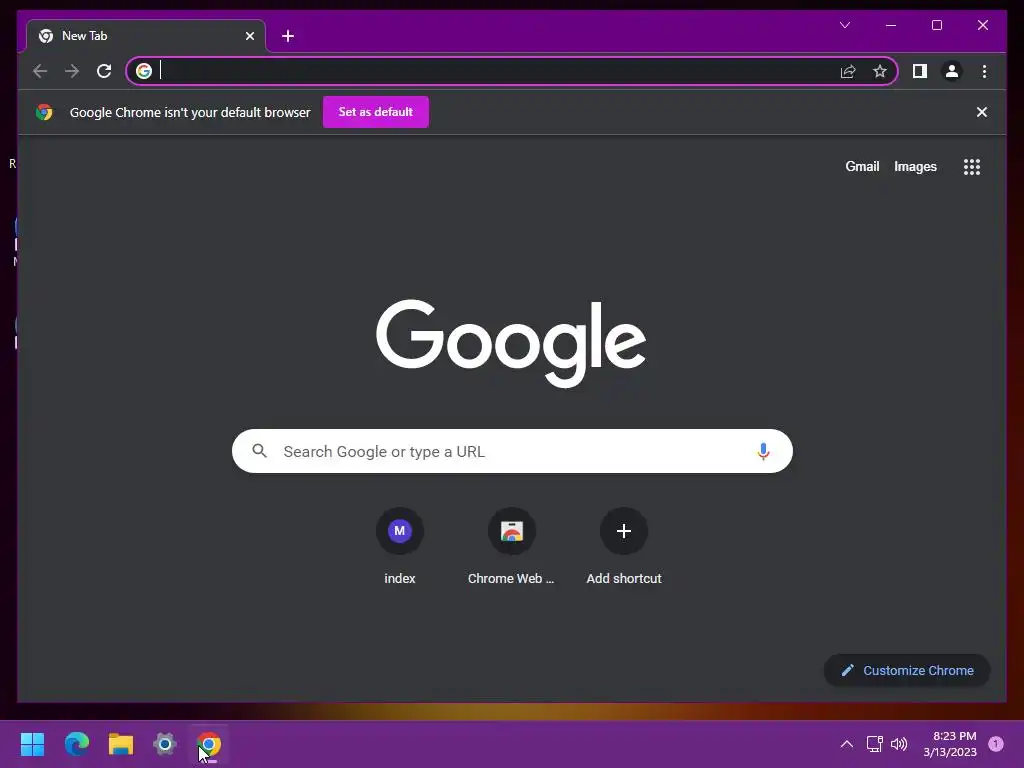Open the index shortcut
The image size is (1024, 768).
click(x=400, y=547)
